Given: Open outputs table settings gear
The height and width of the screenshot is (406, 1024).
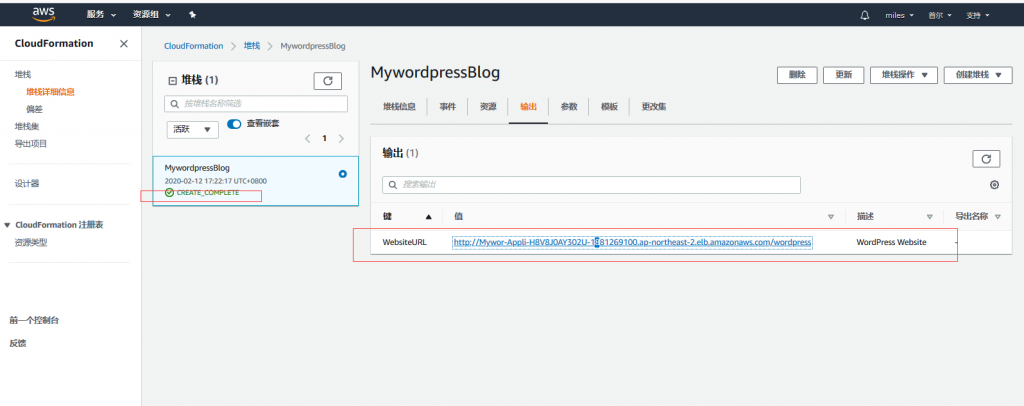Looking at the screenshot, I should [x=994, y=185].
